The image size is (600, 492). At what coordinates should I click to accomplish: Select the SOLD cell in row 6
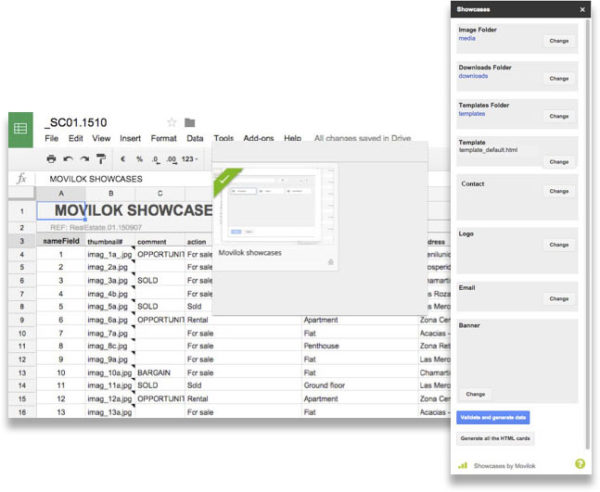160,280
